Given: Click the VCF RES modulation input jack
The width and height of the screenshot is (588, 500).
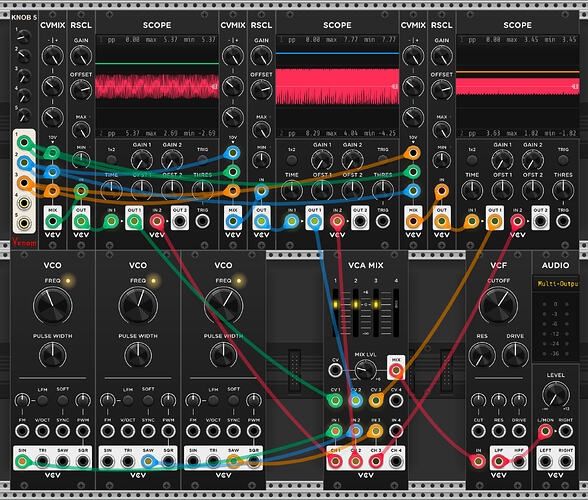Looking at the screenshot, I should tap(498, 431).
